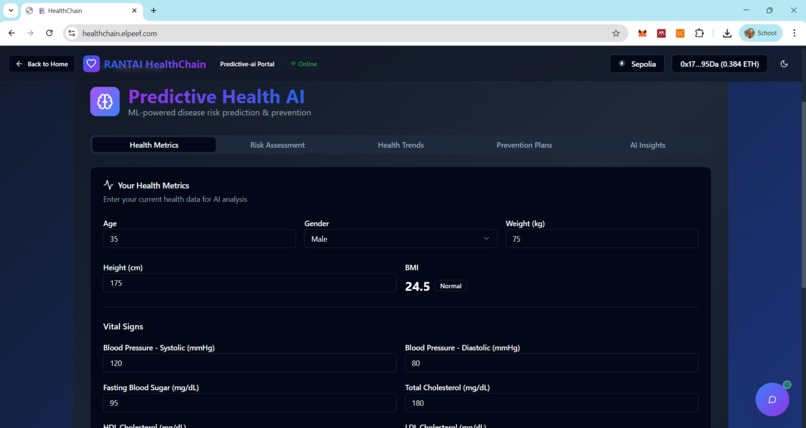Screen dimensions: 806x428
Task: Reload the page with refresh icon
Action: [x=49, y=33]
